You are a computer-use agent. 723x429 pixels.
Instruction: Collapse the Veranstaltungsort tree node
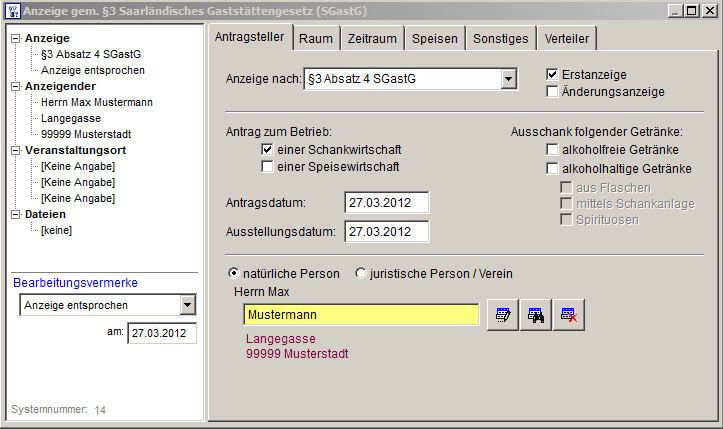[x=15, y=150]
